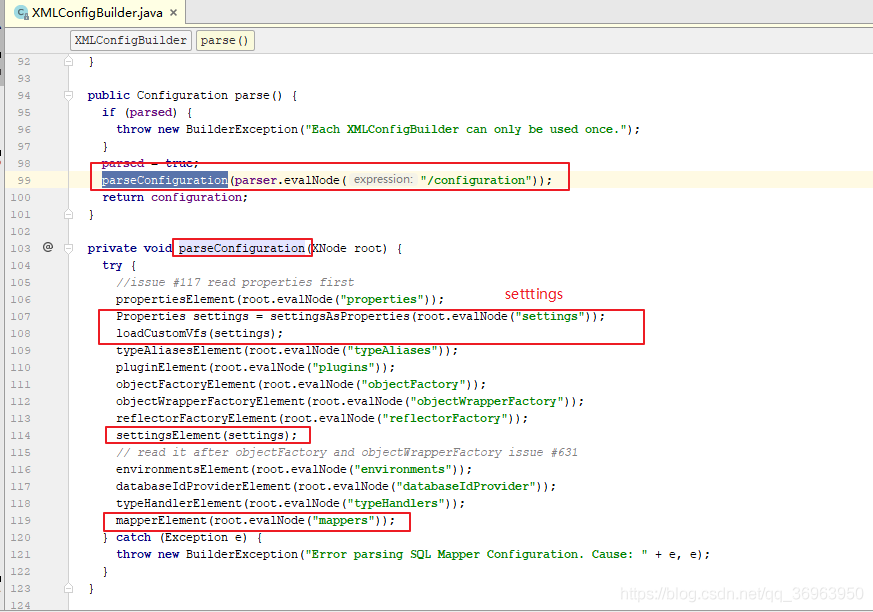Click 'catch (Exception e)' on line 120
The width and height of the screenshot is (873, 612).
tap(182, 537)
